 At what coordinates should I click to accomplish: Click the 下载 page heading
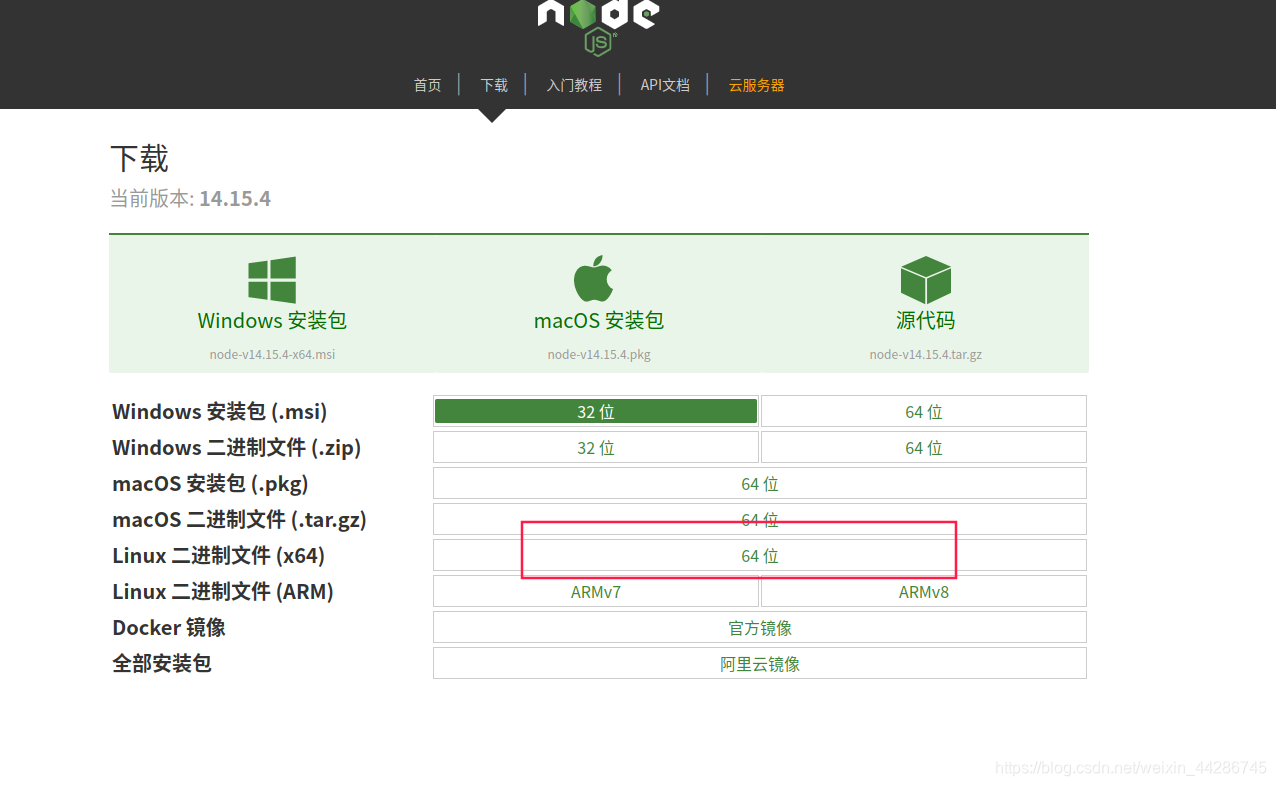pos(139,158)
